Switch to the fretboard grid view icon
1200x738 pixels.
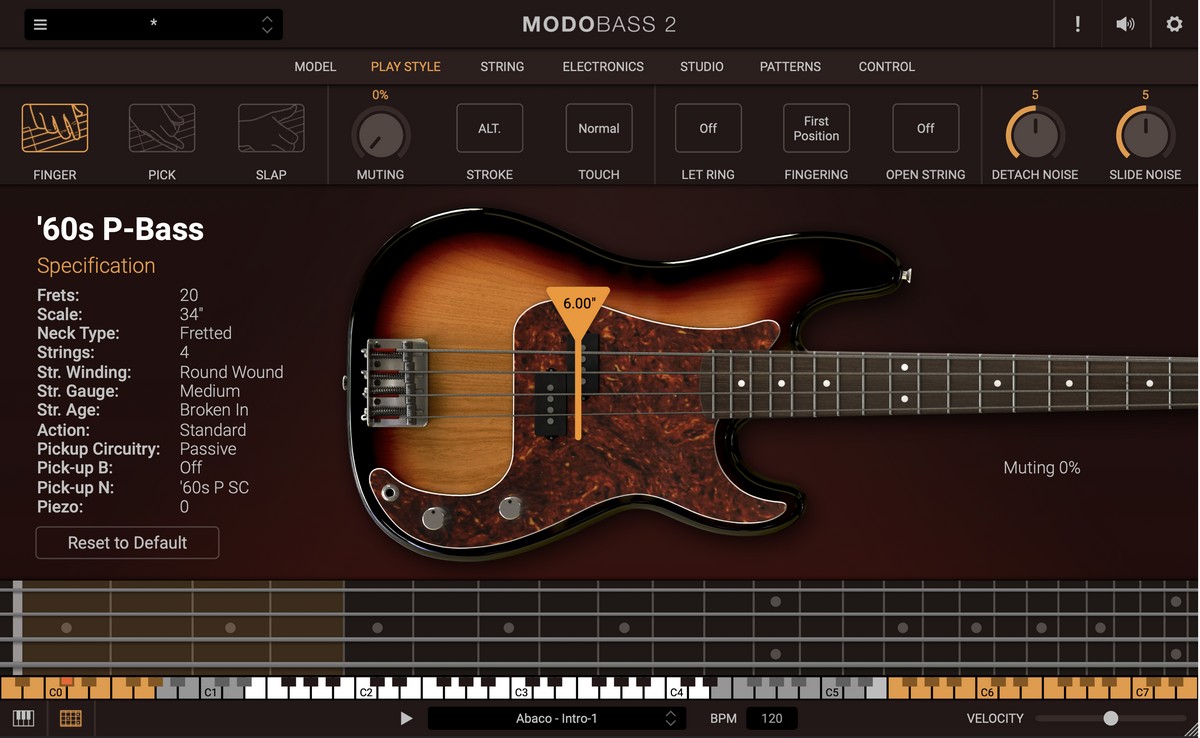[71, 718]
